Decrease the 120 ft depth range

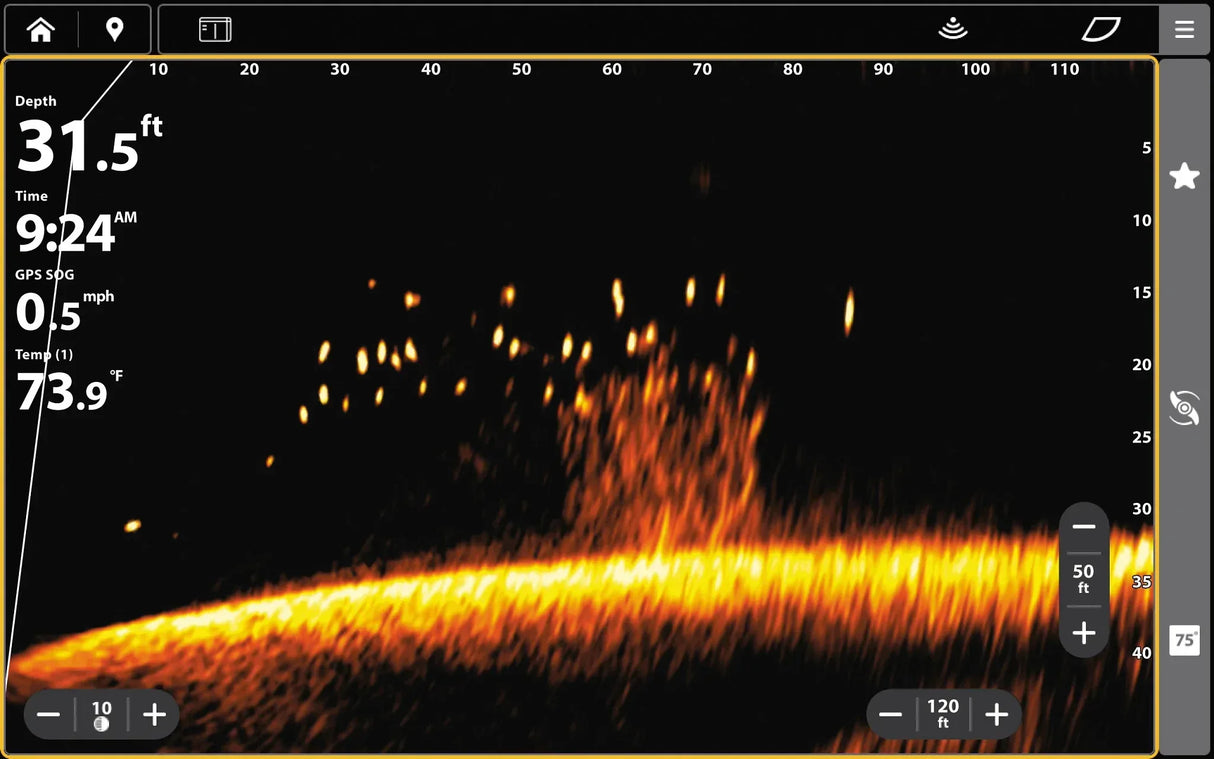click(x=890, y=714)
